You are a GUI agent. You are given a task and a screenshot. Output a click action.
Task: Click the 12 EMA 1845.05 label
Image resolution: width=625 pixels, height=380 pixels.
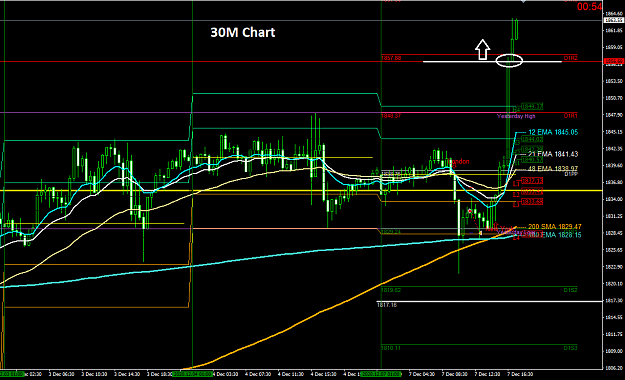pos(553,132)
